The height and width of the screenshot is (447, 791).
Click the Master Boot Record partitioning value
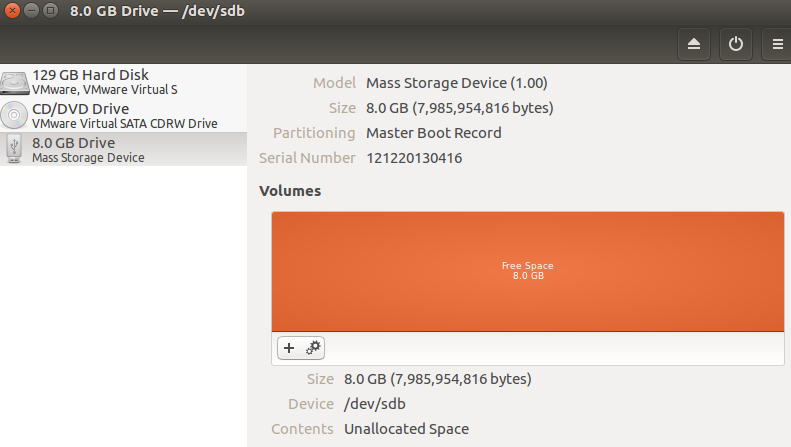(434, 133)
